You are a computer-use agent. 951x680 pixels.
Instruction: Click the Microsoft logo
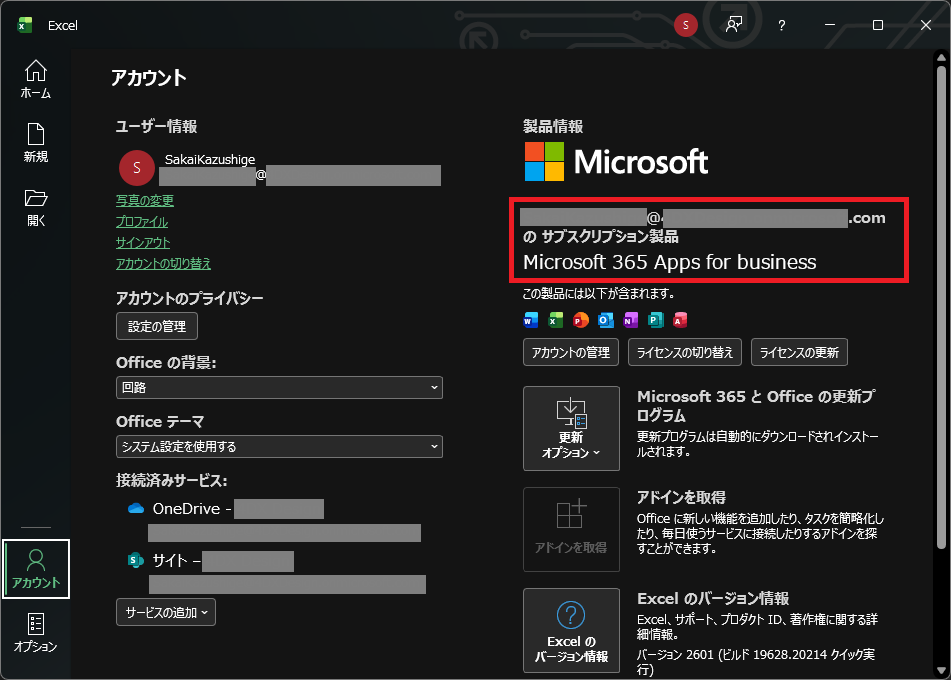pos(616,161)
